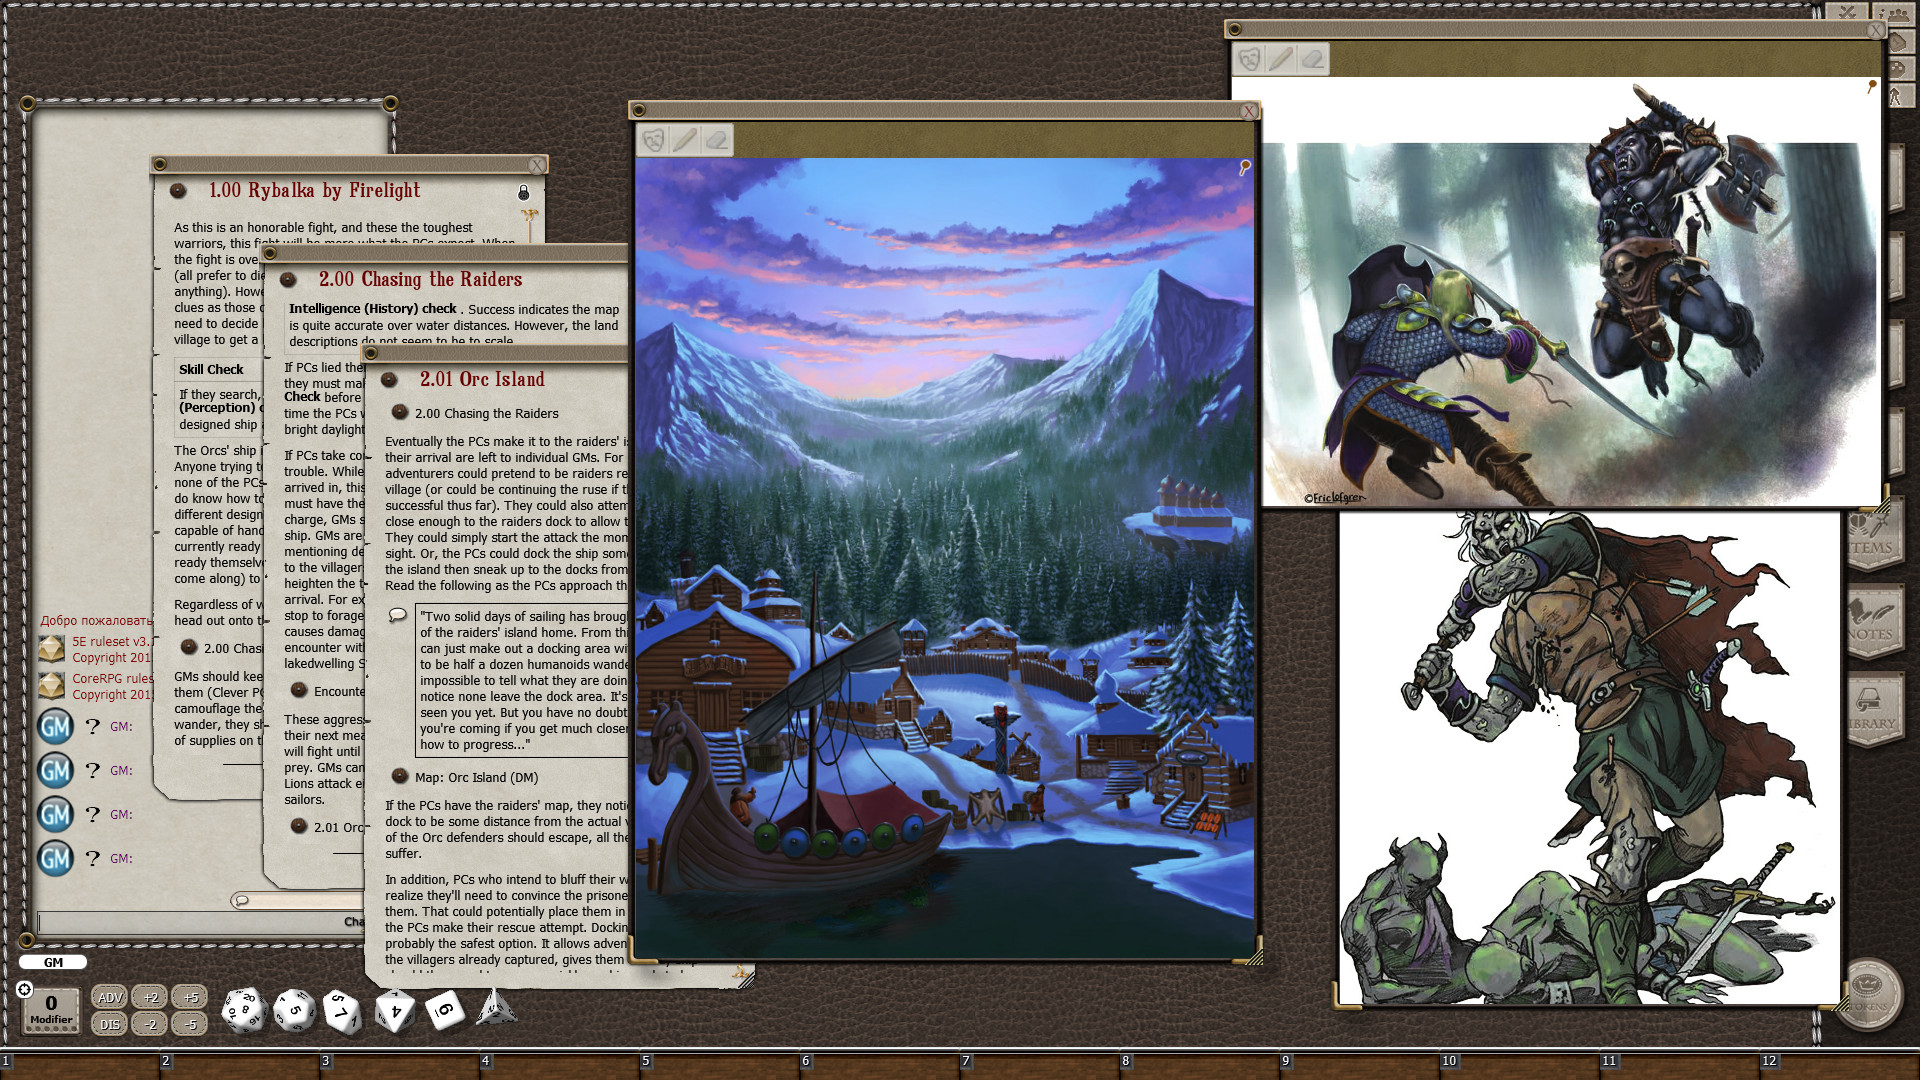Roll the d20 die from the dice tray
The image size is (1920, 1080).
click(245, 1010)
